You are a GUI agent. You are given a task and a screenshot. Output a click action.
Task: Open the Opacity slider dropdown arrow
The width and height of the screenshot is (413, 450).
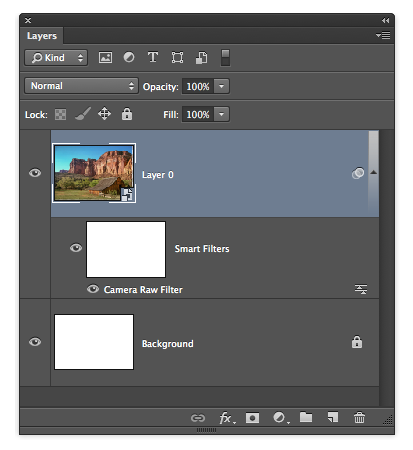coord(221,86)
